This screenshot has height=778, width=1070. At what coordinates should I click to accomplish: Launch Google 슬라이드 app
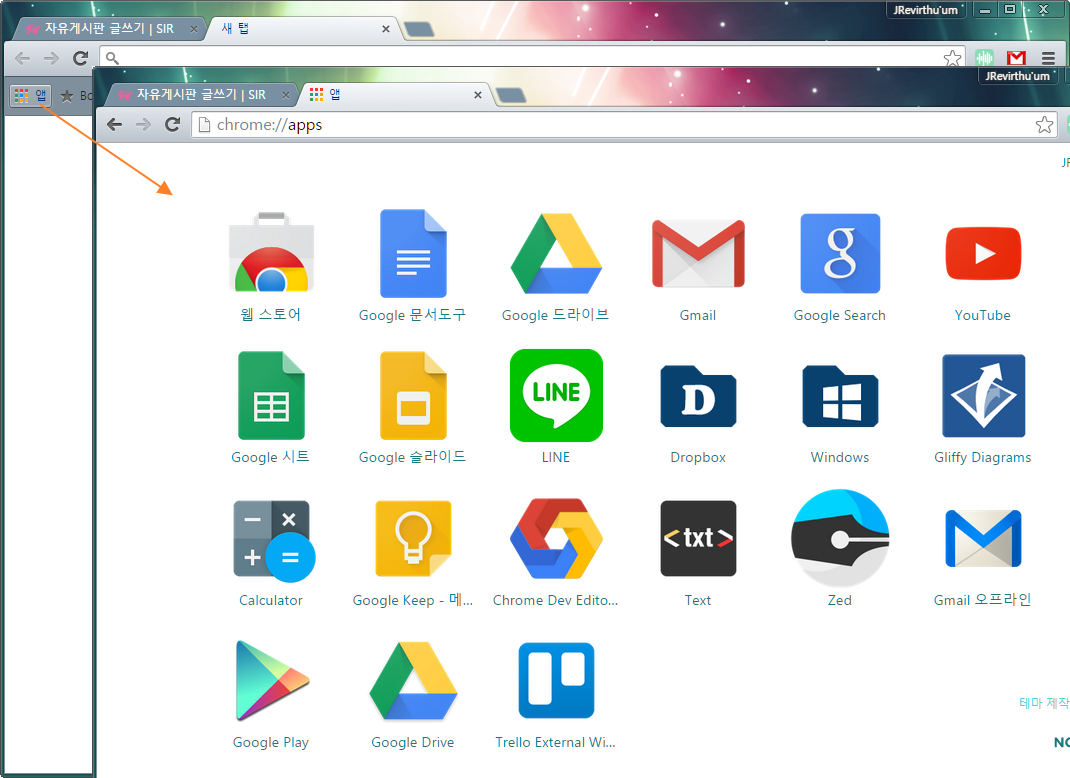coord(413,395)
